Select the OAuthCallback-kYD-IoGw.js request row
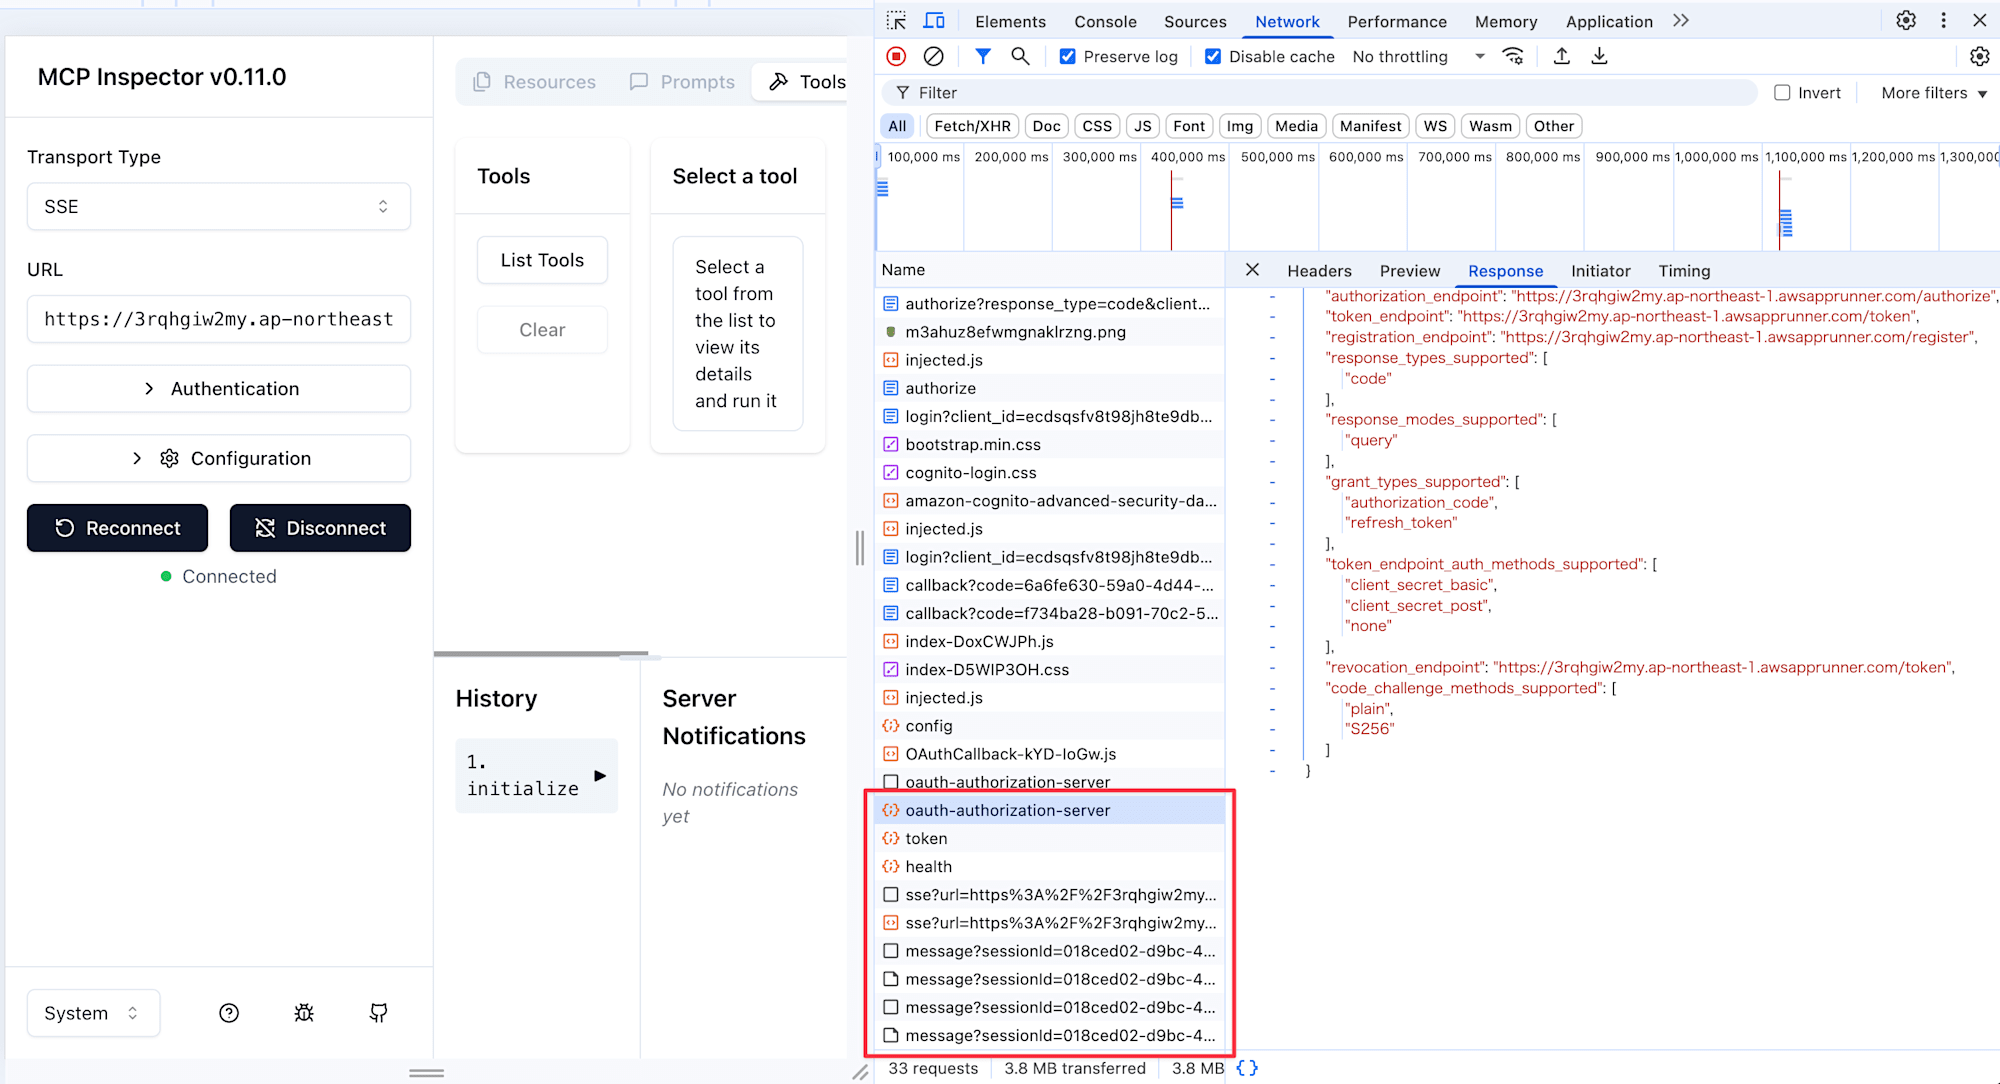 tap(1050, 754)
